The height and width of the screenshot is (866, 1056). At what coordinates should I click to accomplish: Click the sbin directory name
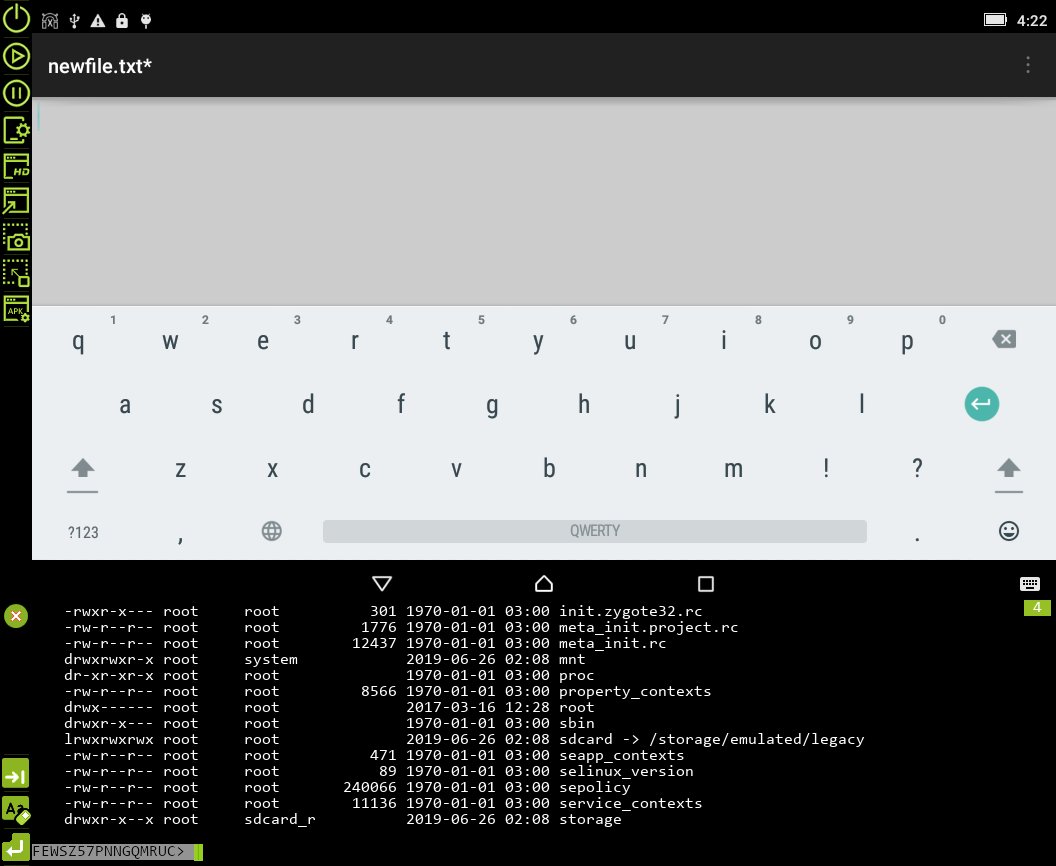(576, 723)
